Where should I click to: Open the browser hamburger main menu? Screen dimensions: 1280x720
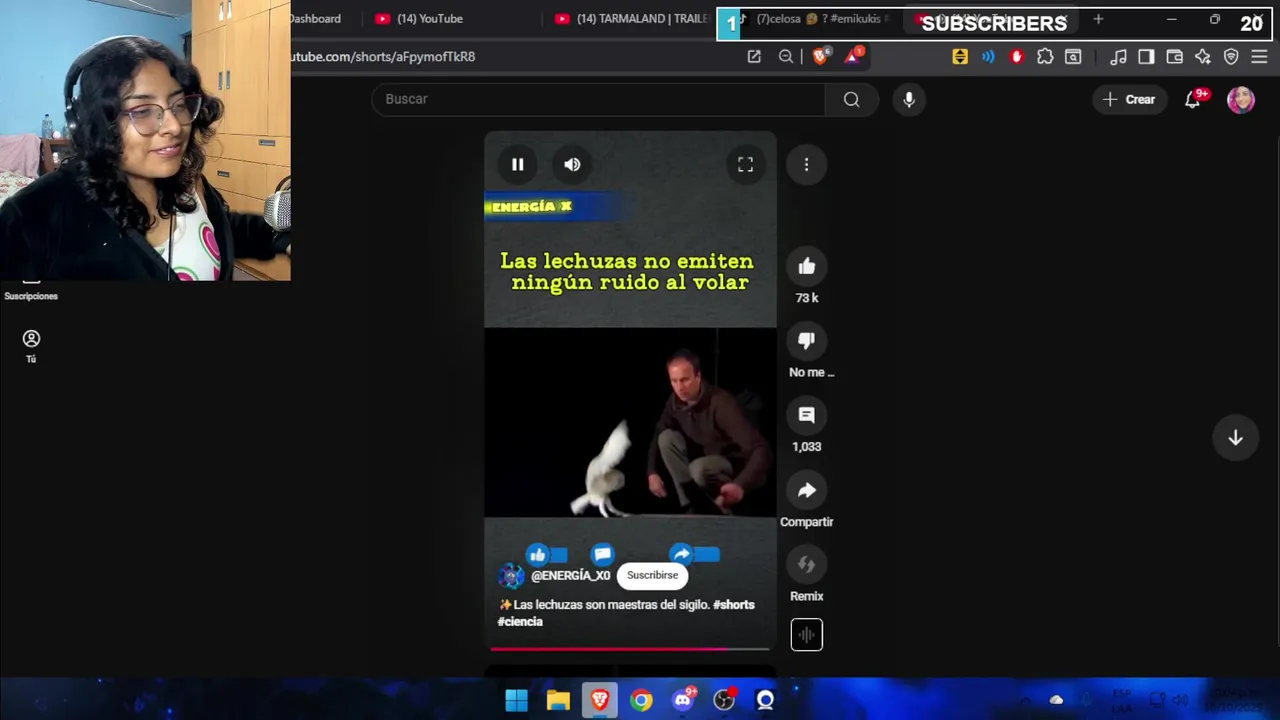click(x=1259, y=57)
